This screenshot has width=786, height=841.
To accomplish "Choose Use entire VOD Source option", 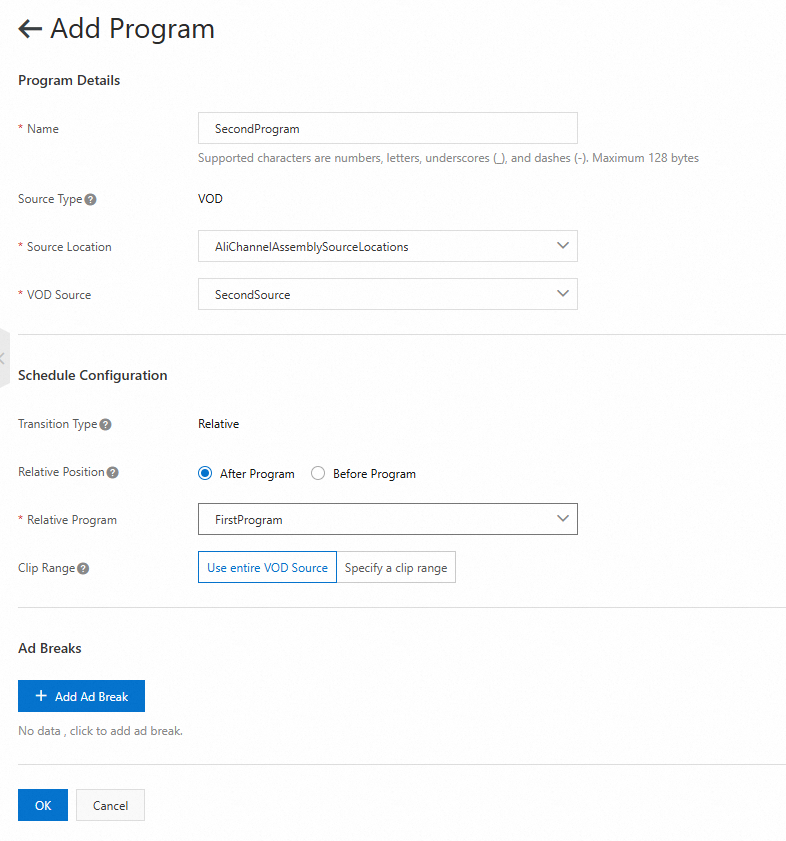I will pos(267,567).
